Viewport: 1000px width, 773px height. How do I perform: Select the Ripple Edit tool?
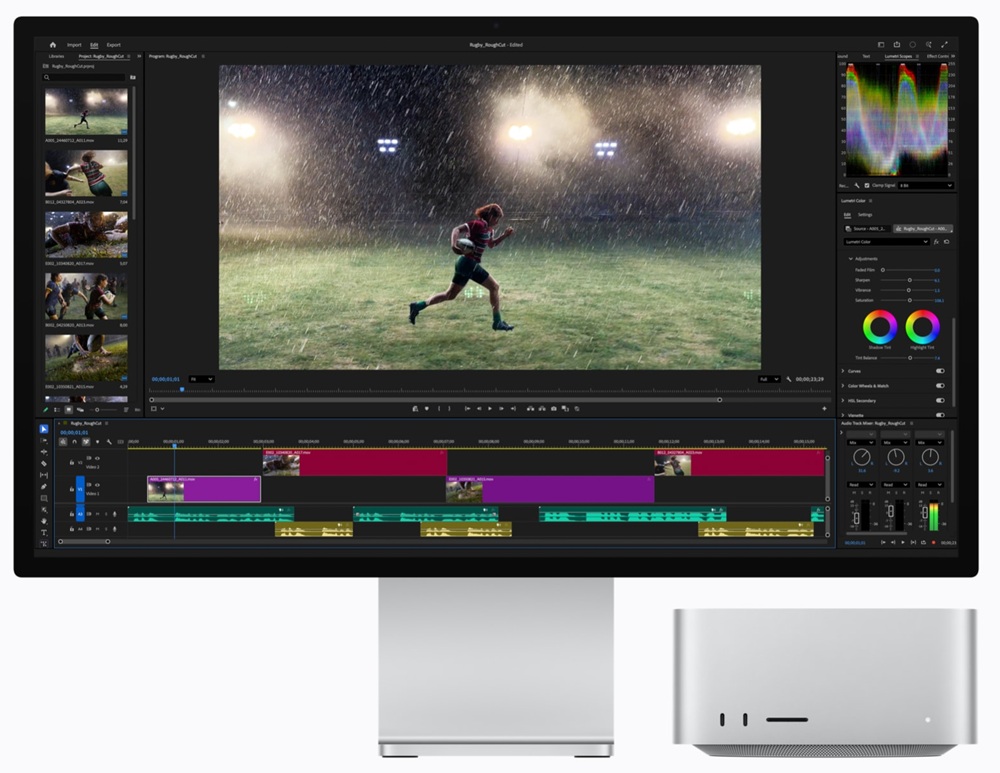pyautogui.click(x=44, y=452)
